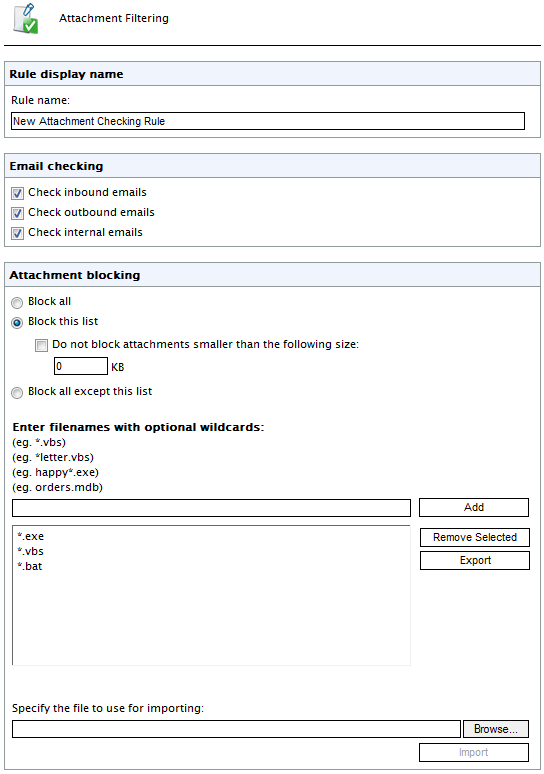The height and width of the screenshot is (774, 544).
Task: Select the *.exe list entry
Action: 31,536
